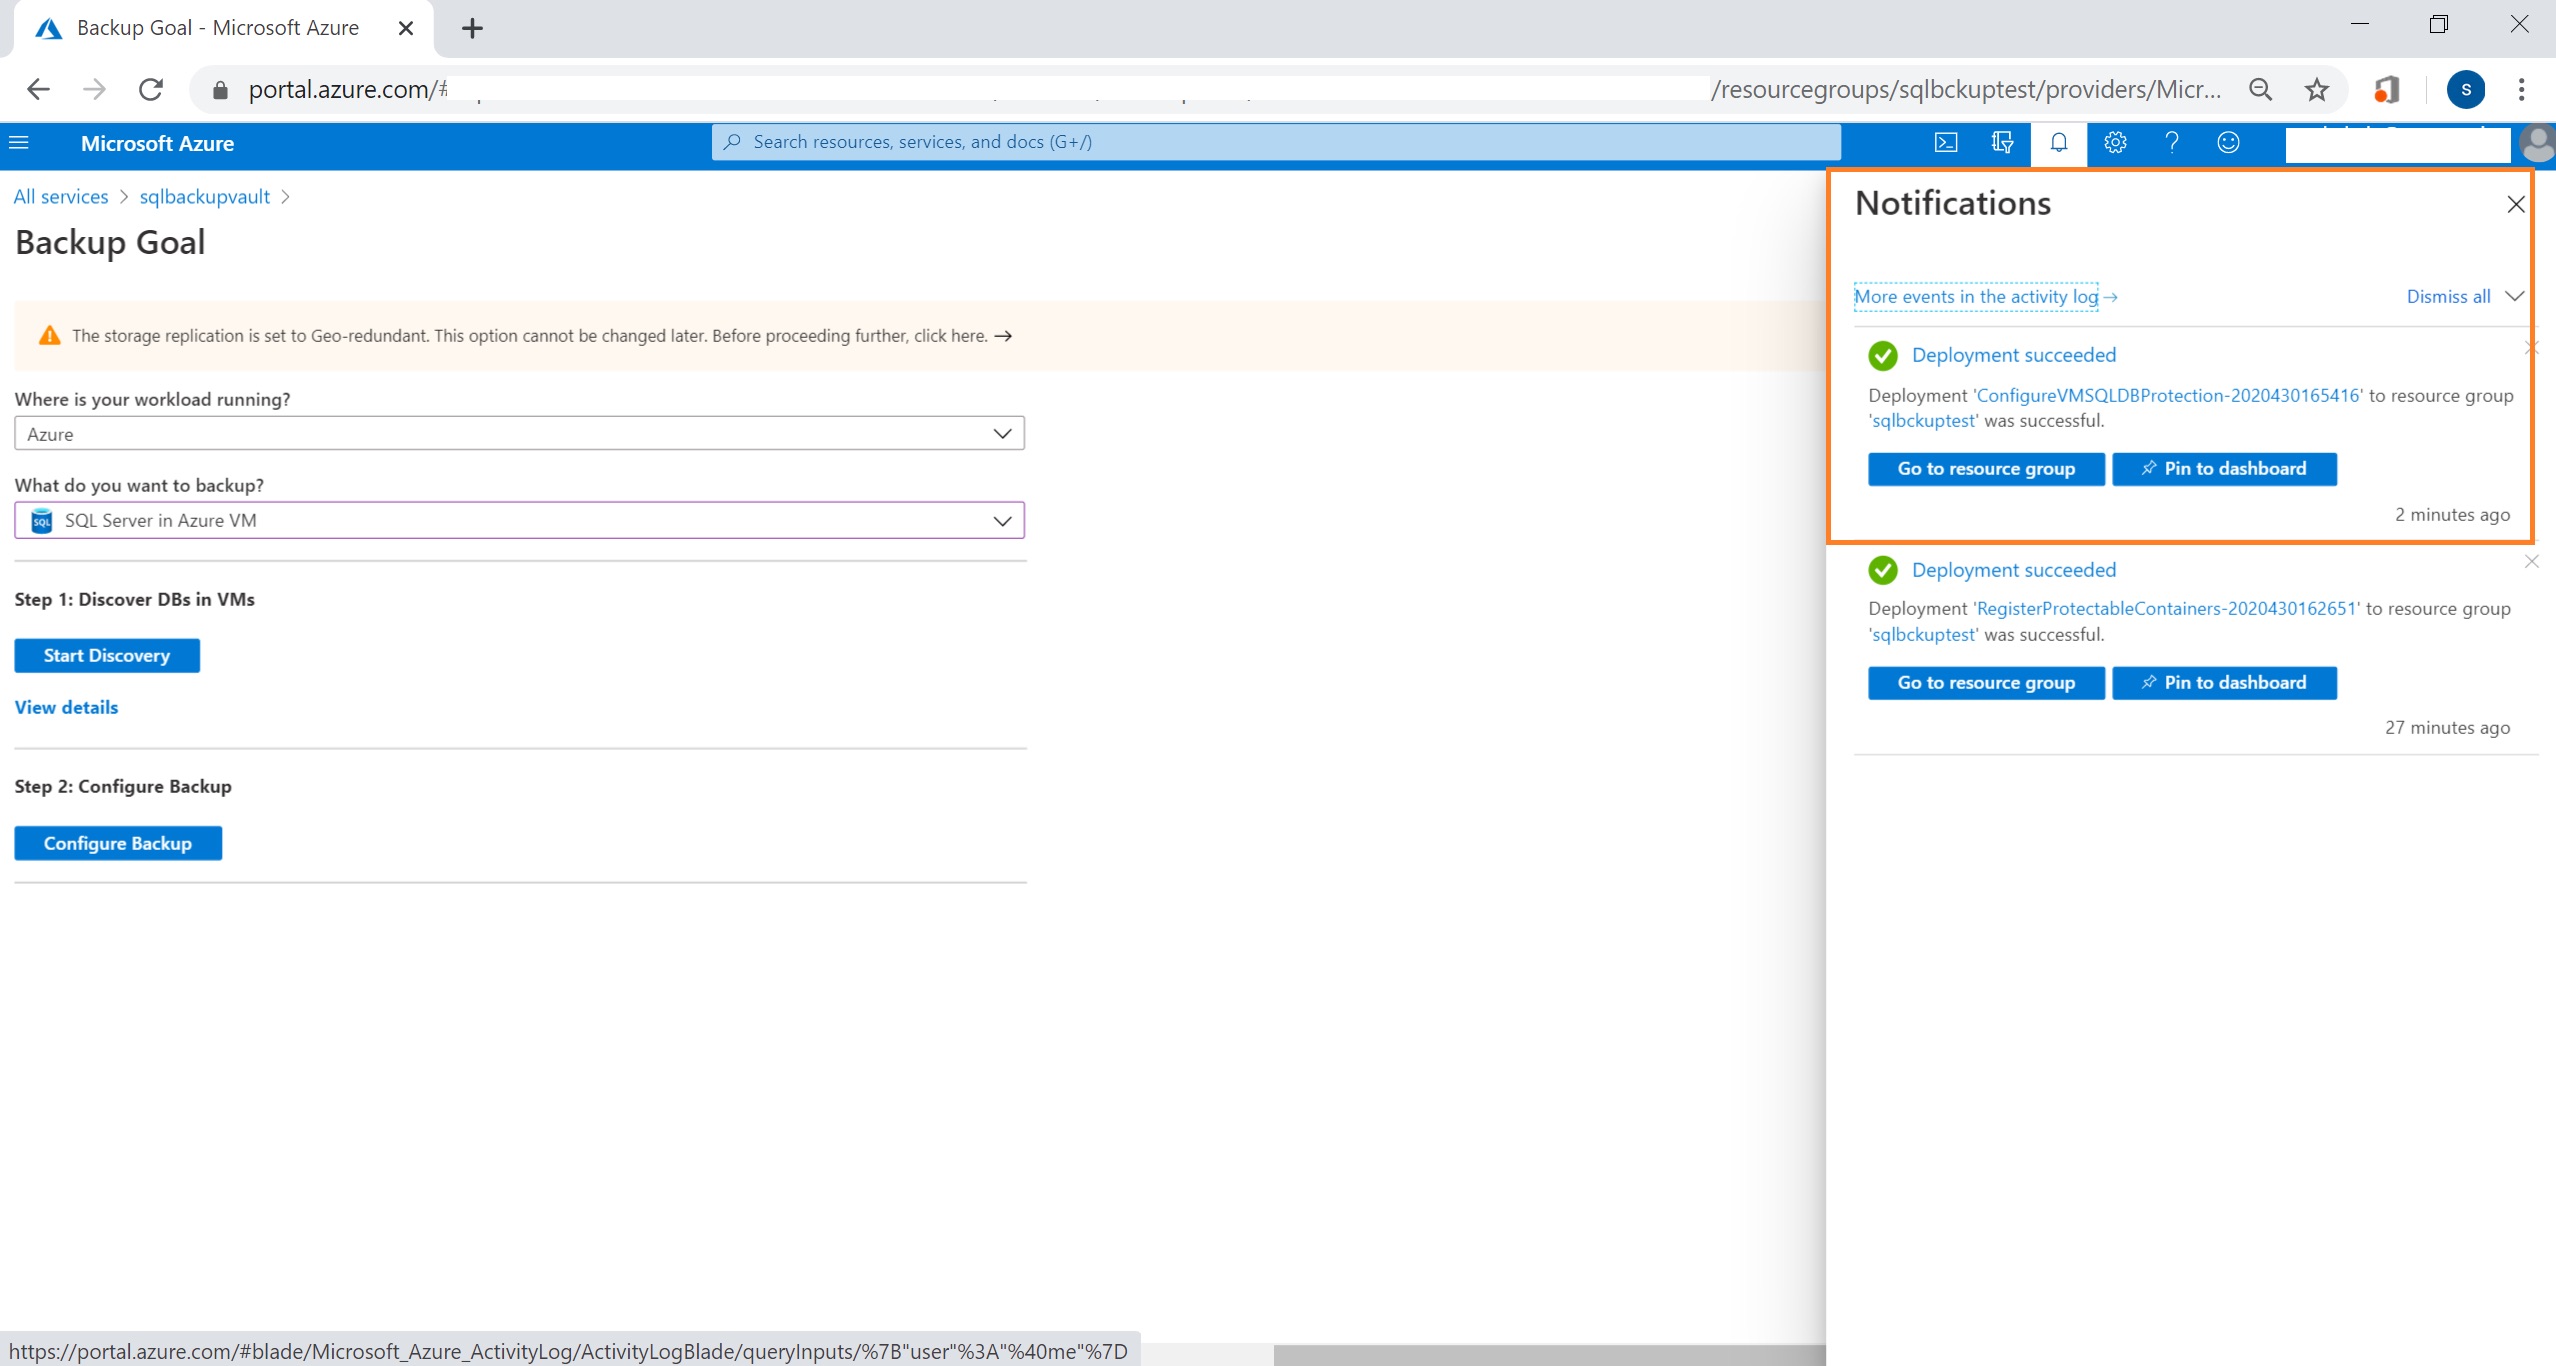Click the Configure Backup button

click(x=118, y=843)
